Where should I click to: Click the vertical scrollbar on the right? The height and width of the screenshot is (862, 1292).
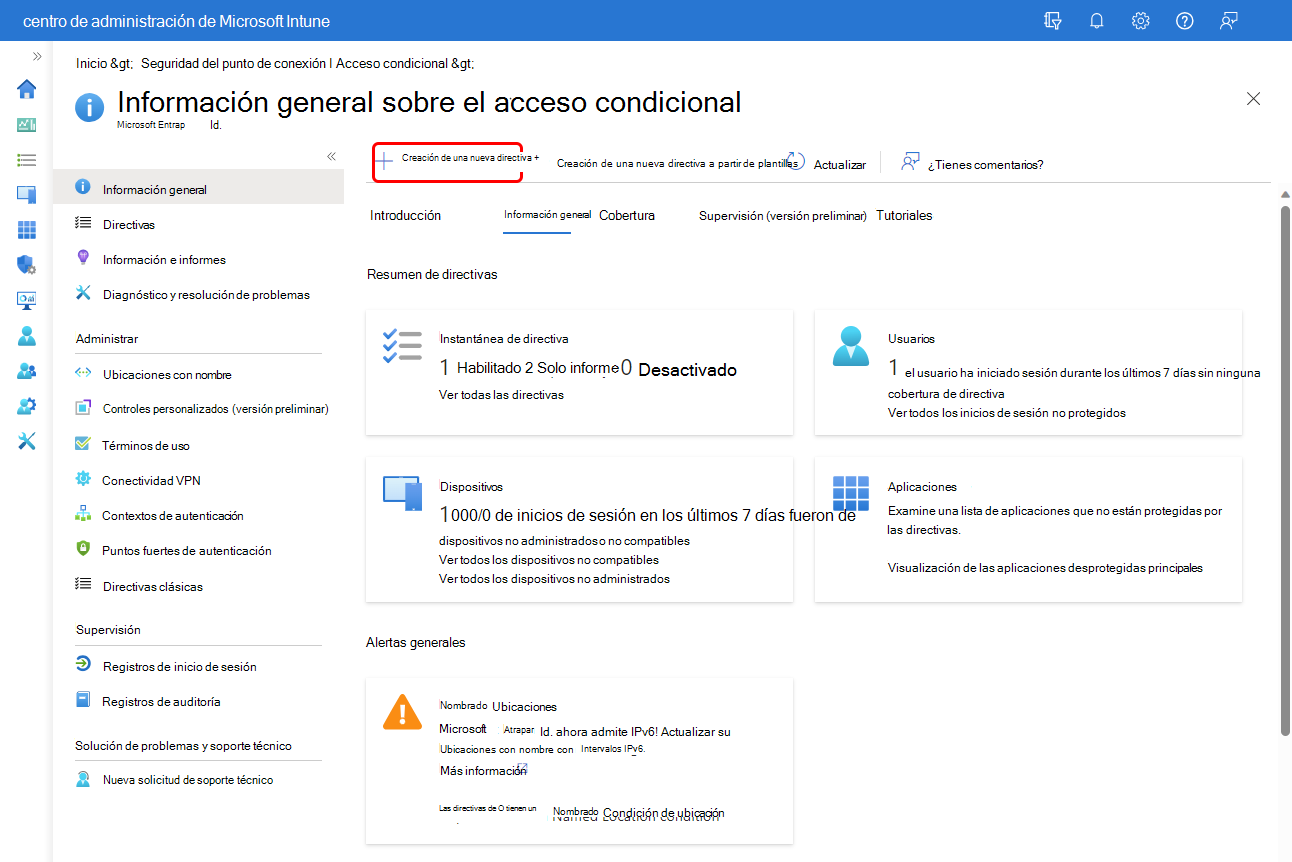(1286, 470)
